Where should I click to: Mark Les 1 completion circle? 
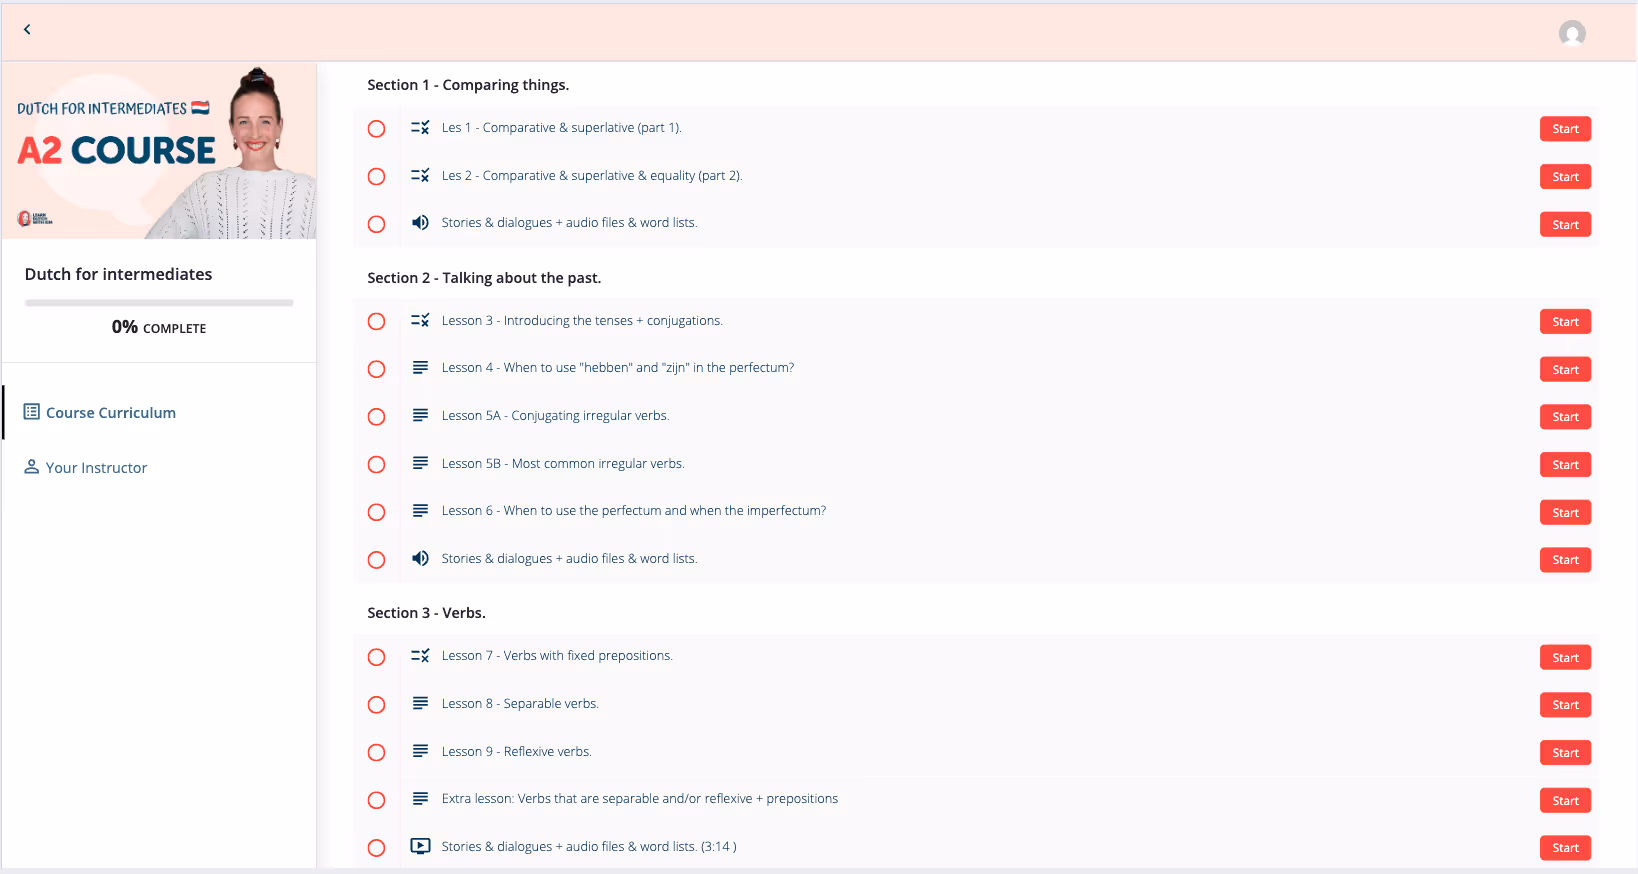(376, 129)
